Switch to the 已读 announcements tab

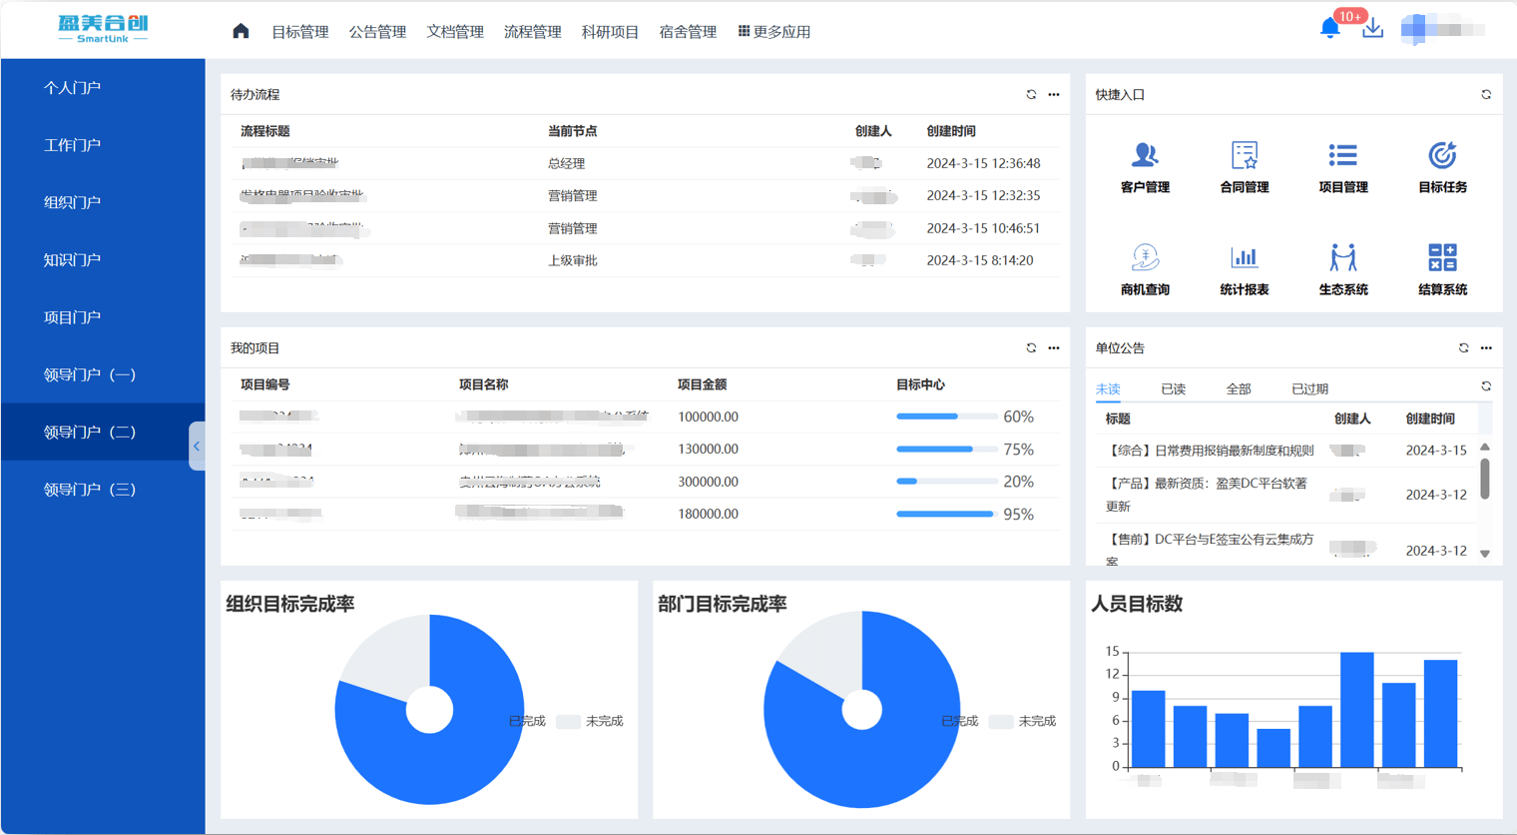coord(1172,389)
